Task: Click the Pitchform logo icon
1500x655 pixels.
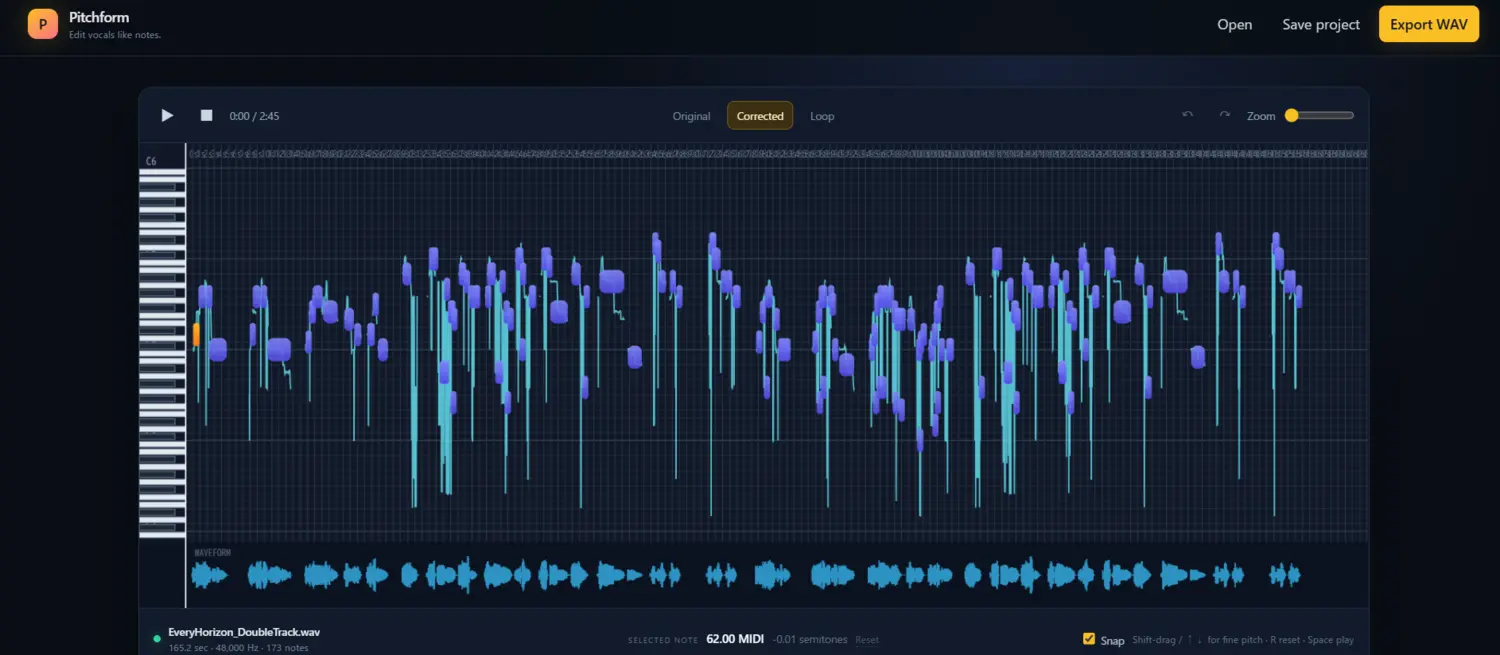Action: tap(43, 23)
